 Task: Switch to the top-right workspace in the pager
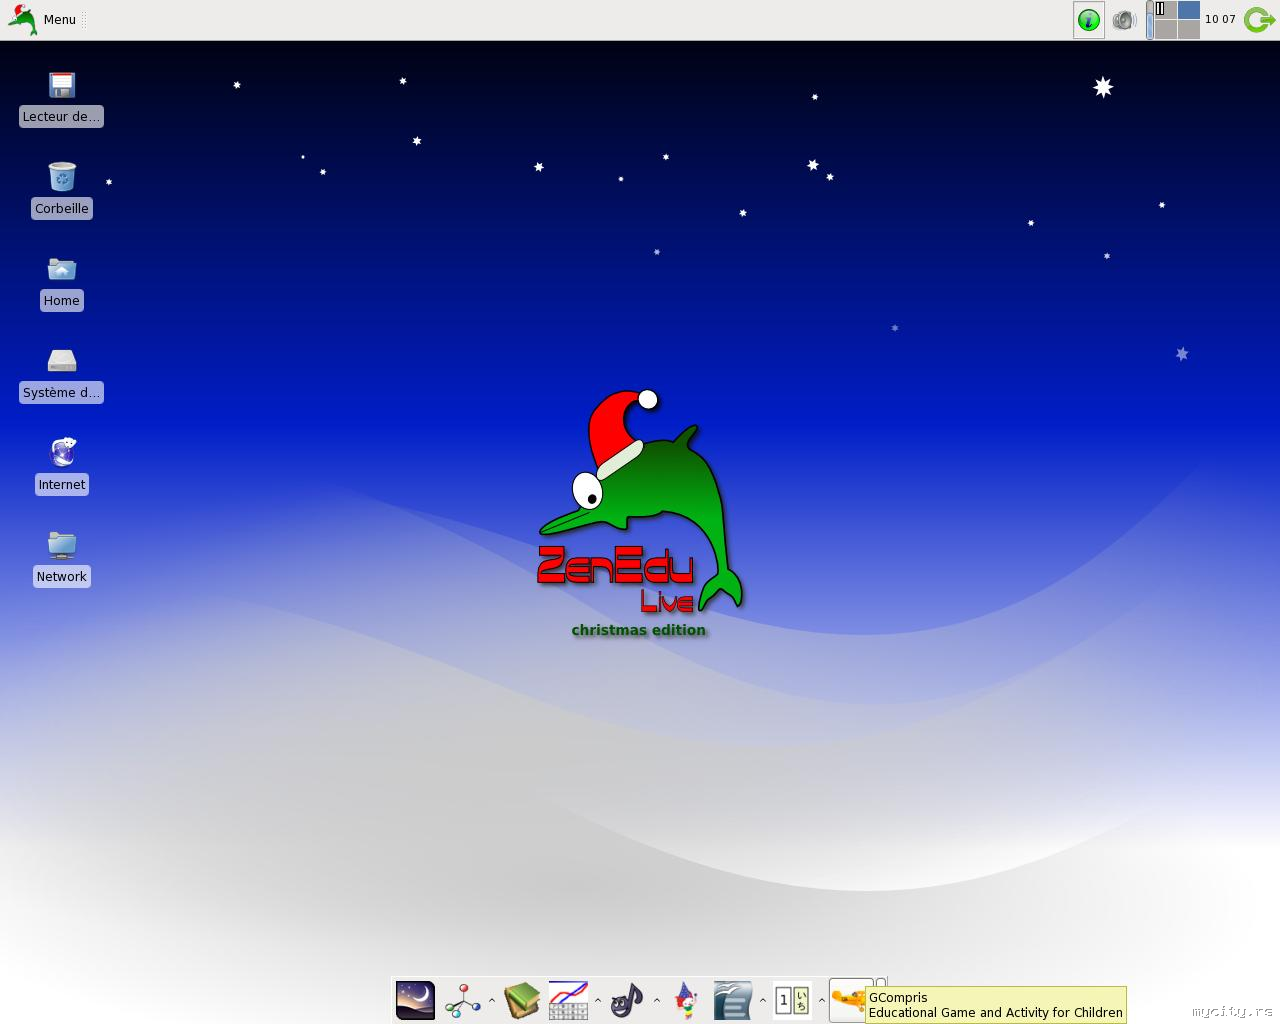[x=1189, y=10]
